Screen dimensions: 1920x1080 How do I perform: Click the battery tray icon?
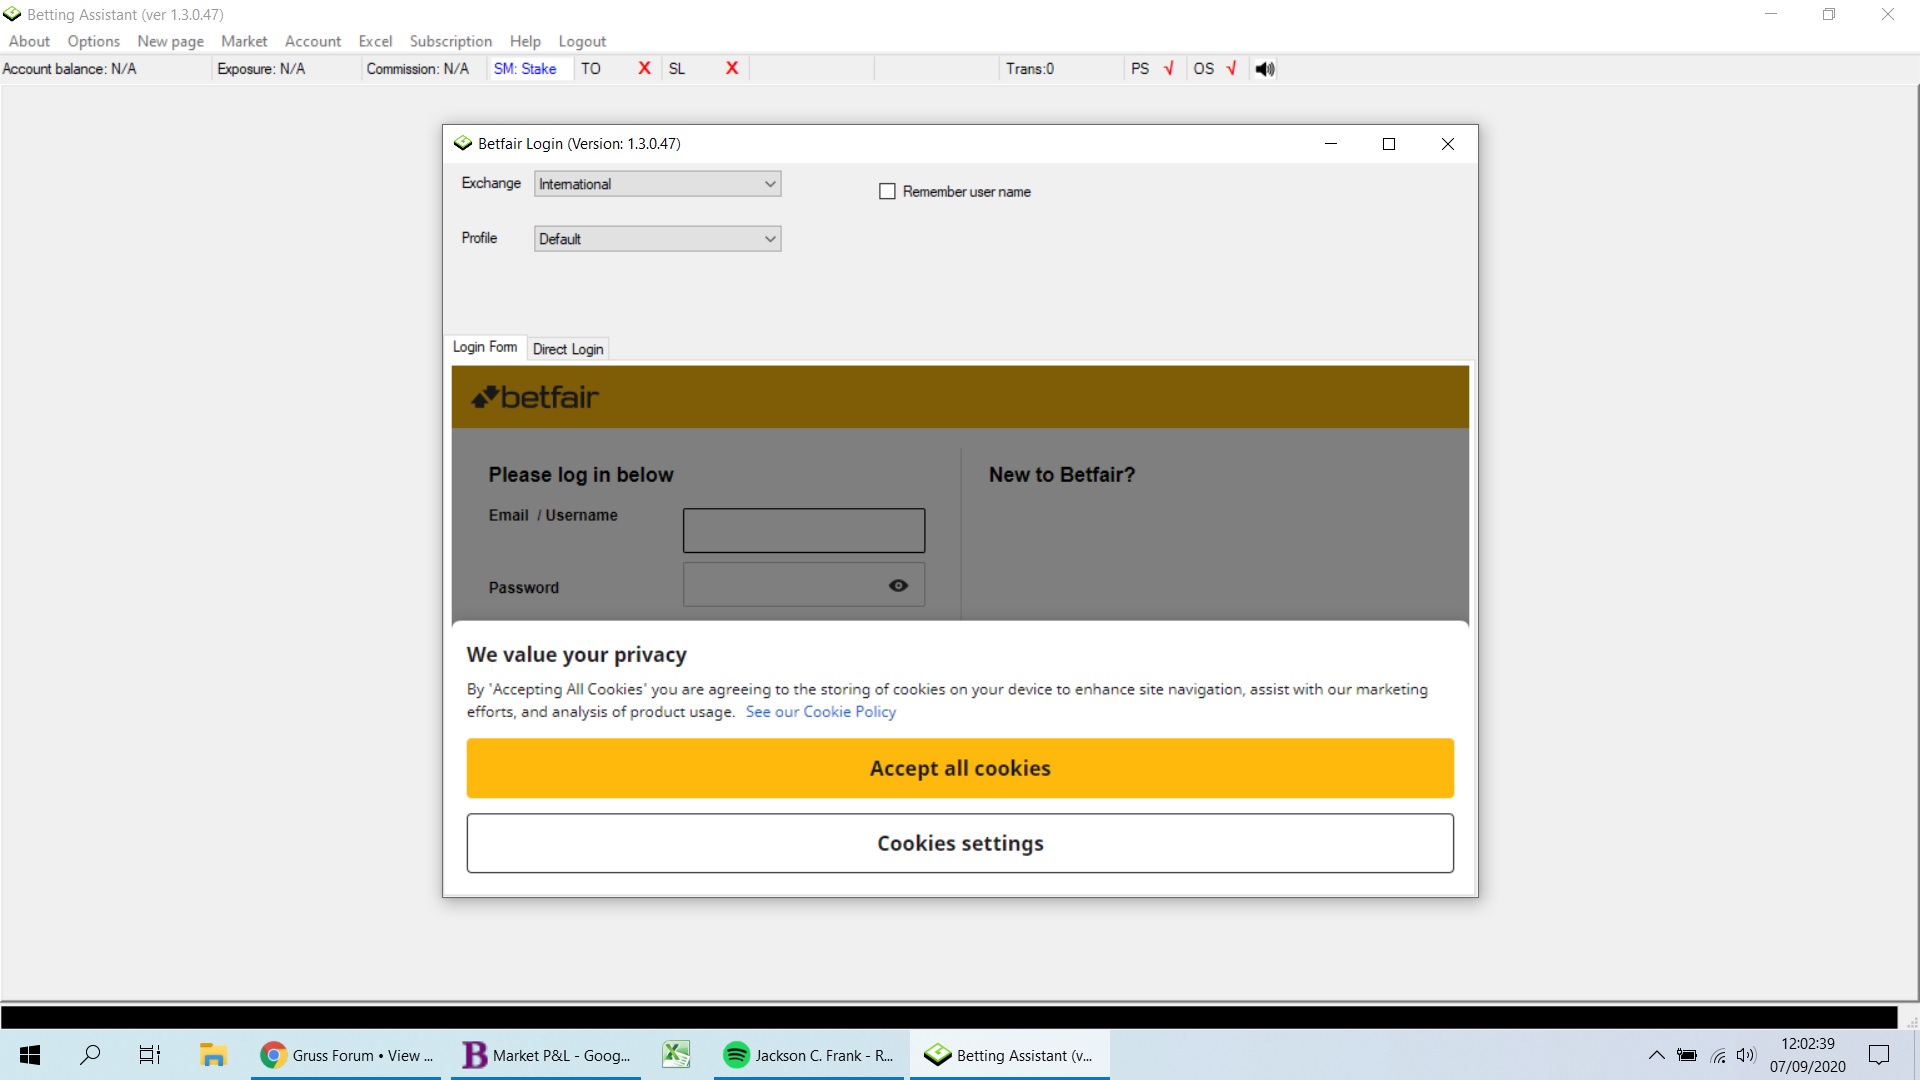click(1687, 1055)
